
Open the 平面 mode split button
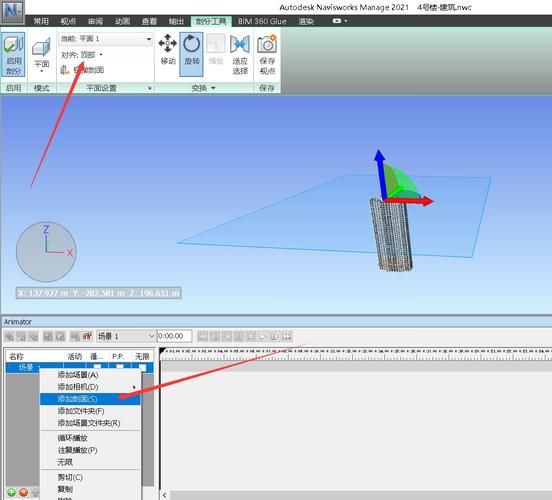(x=41, y=54)
